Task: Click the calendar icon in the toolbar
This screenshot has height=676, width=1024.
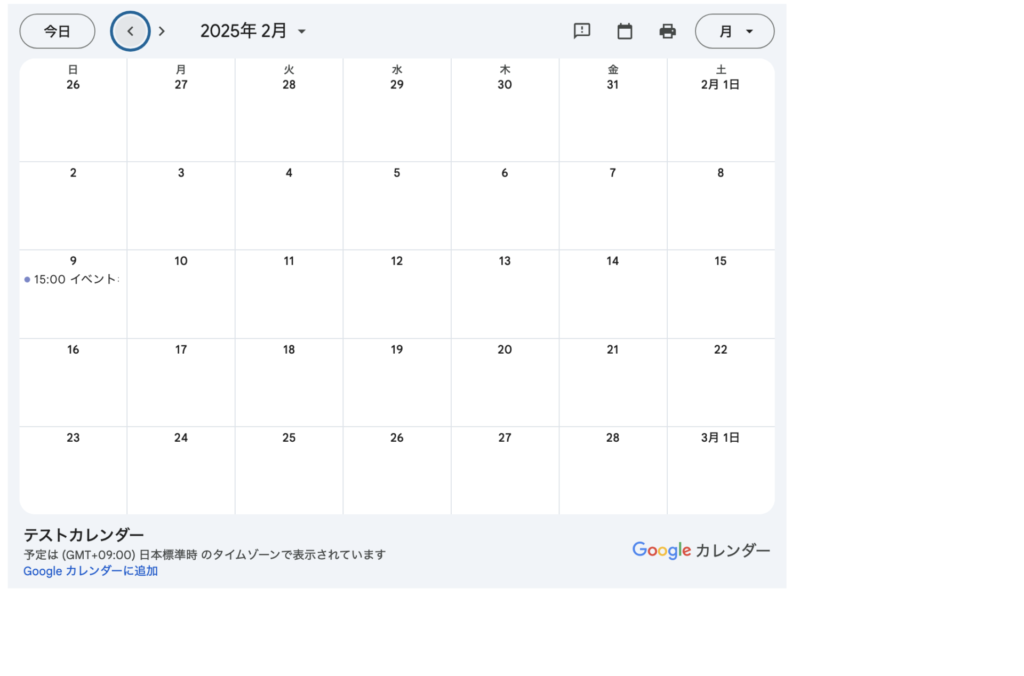Action: (625, 31)
